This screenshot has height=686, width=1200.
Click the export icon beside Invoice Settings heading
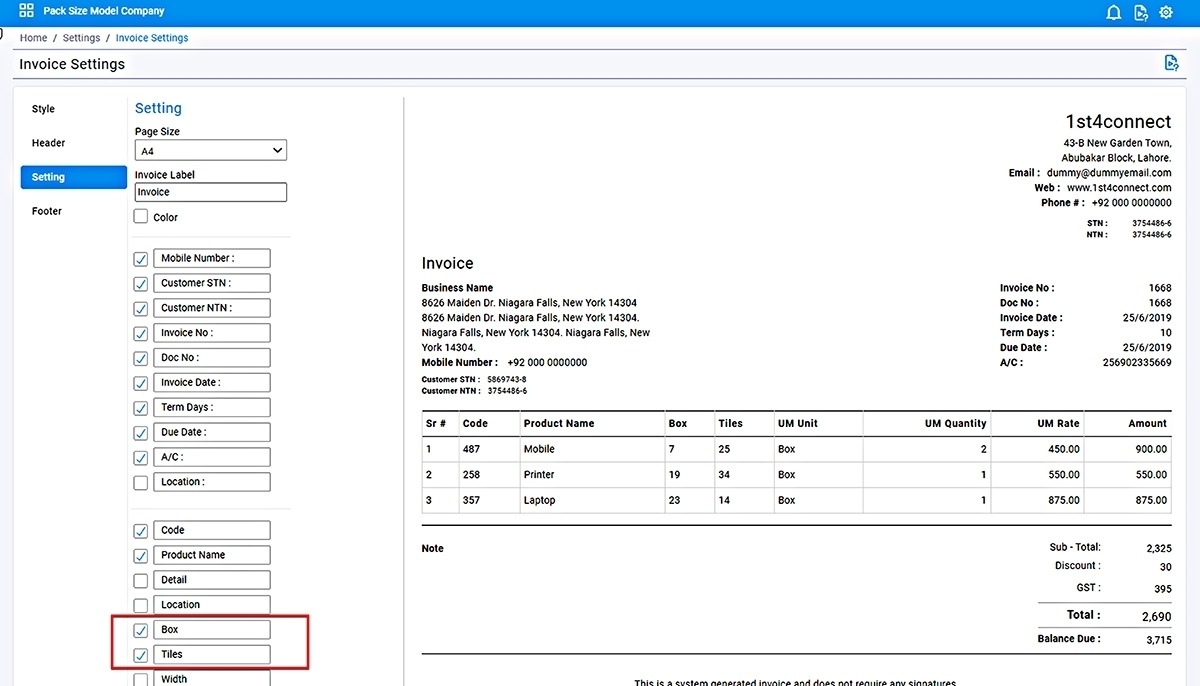click(x=1172, y=63)
